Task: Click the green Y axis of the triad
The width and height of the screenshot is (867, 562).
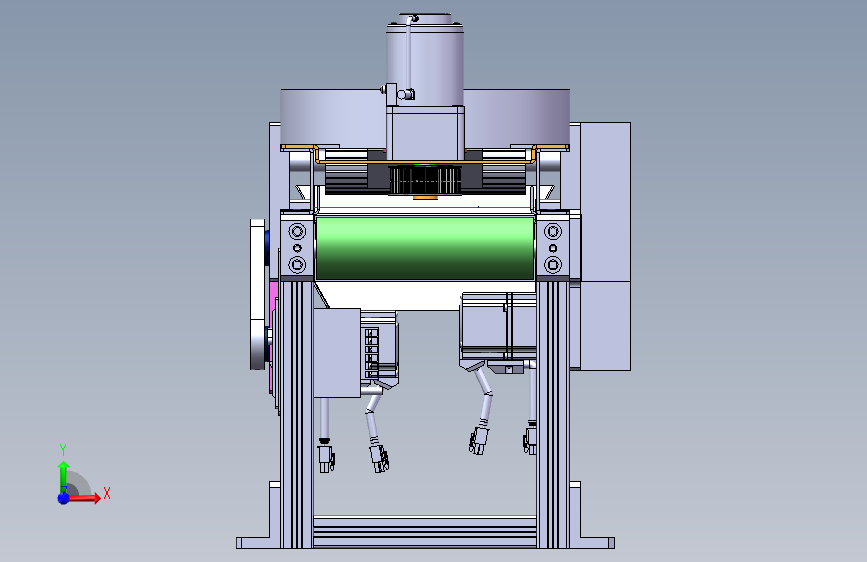Action: tap(64, 476)
